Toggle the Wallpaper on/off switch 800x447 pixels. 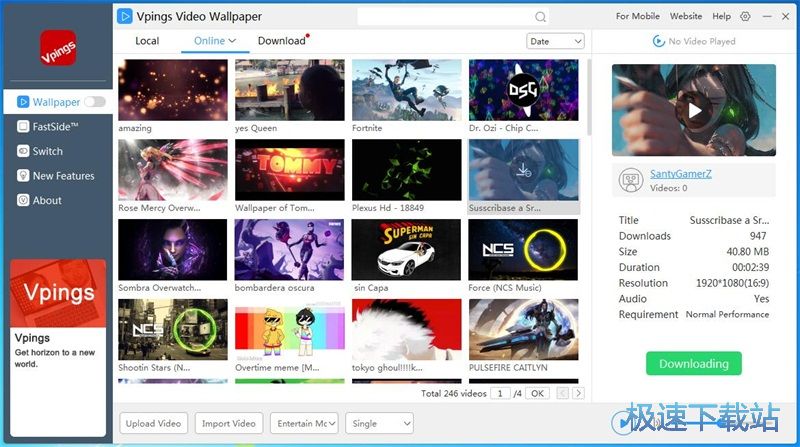[95, 102]
